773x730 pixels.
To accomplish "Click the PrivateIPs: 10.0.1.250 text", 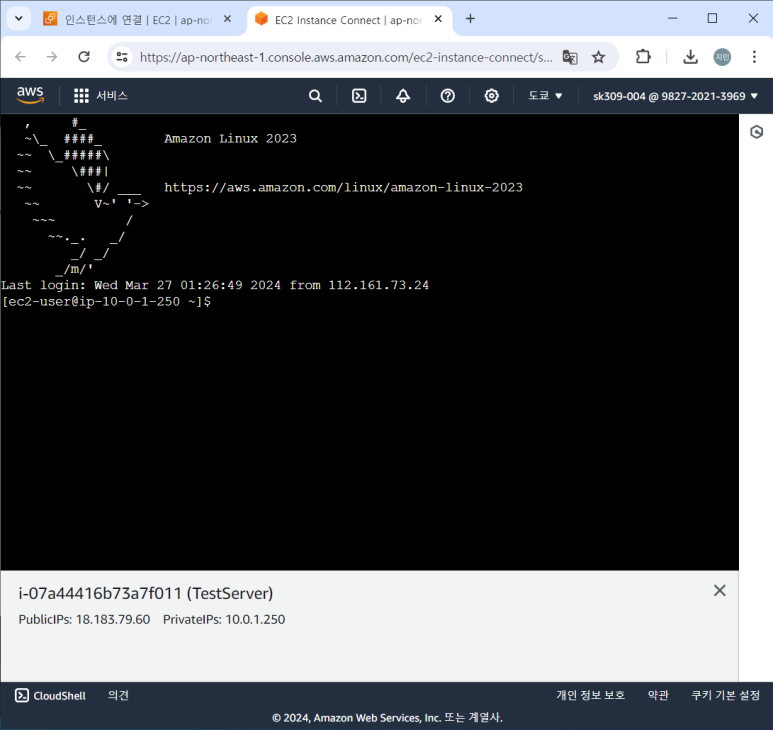I will [224, 619].
